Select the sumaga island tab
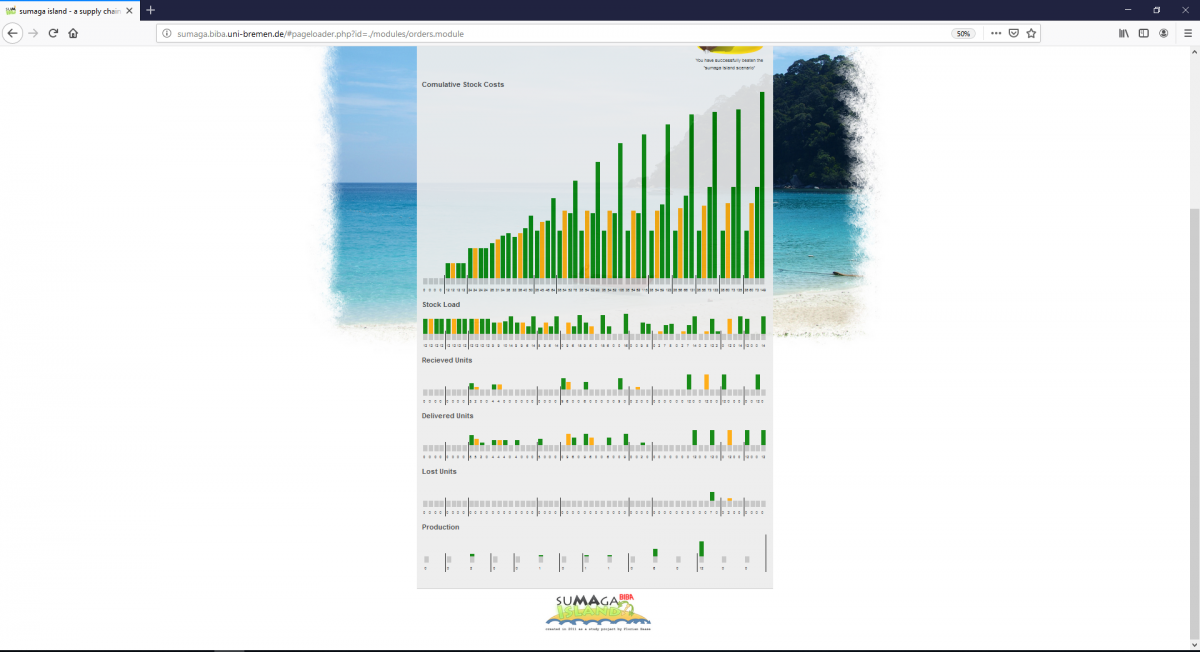The image size is (1200, 652). 65,10
